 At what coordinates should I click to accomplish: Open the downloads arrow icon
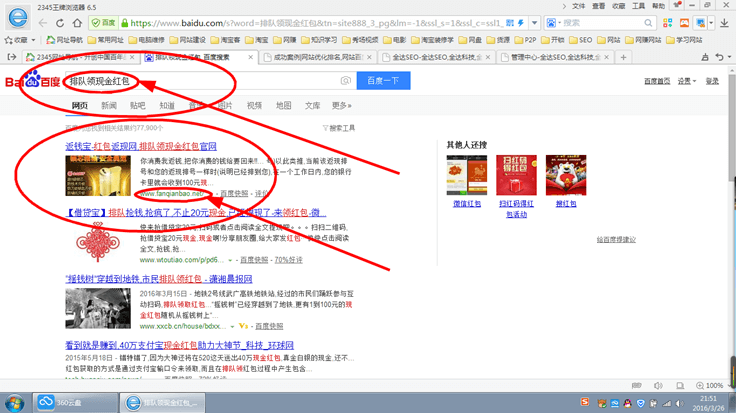click(x=725, y=23)
